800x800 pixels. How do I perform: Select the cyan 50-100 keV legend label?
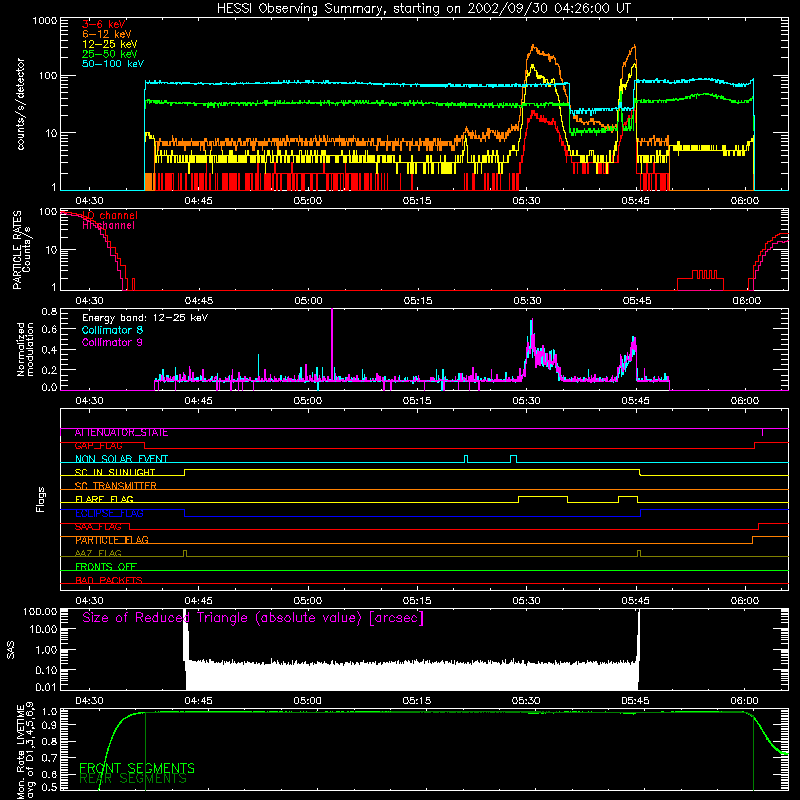coord(113,64)
